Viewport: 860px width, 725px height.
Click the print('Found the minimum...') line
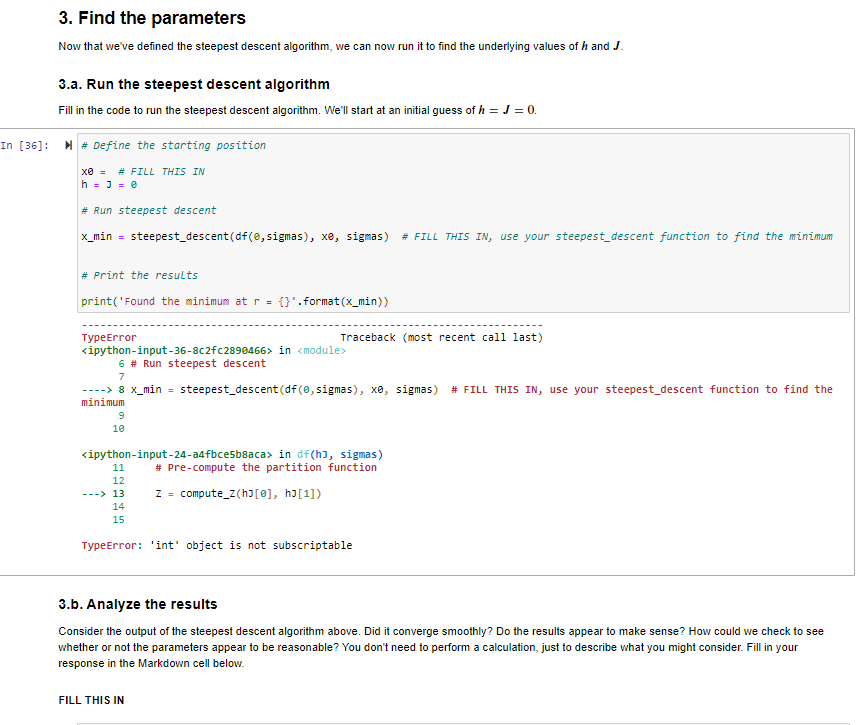pyautogui.click(x=235, y=302)
